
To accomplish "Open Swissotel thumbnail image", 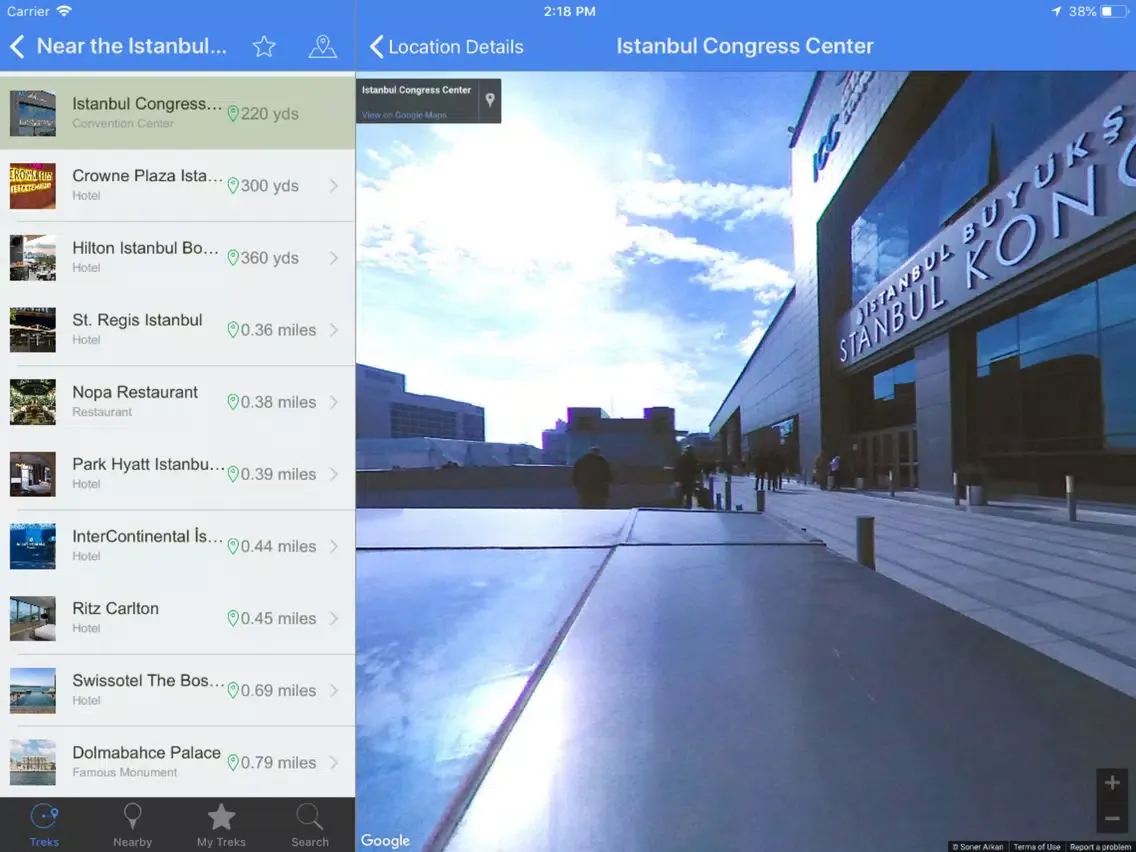I will click(33, 690).
